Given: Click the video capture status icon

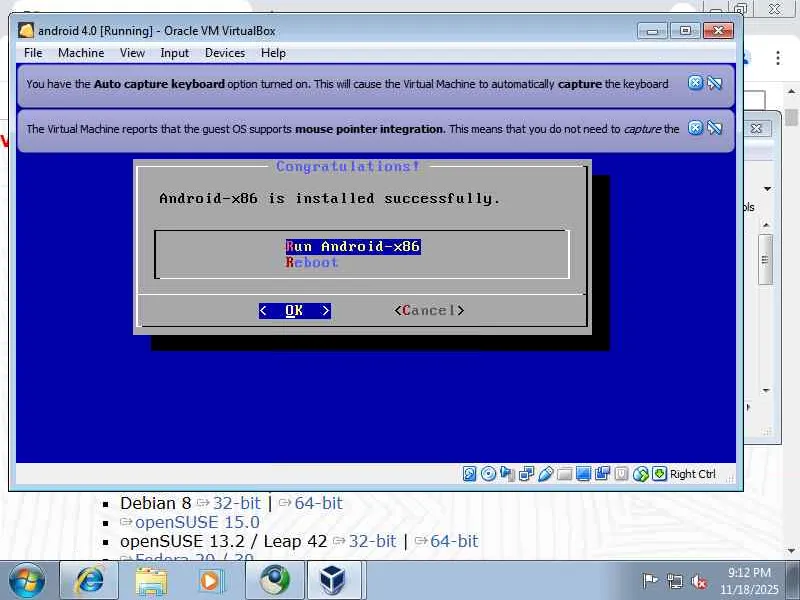Looking at the screenshot, I should point(602,474).
